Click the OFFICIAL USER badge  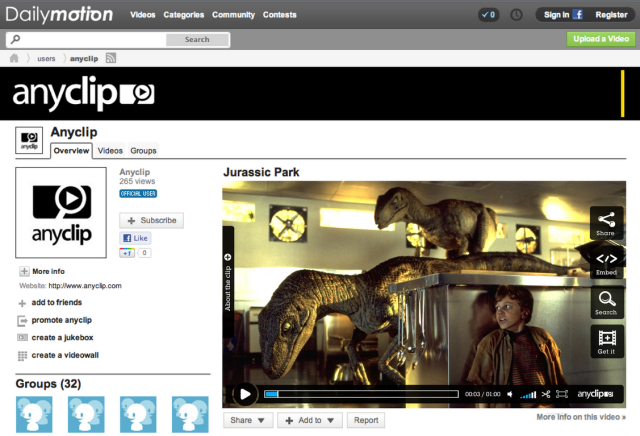138,194
